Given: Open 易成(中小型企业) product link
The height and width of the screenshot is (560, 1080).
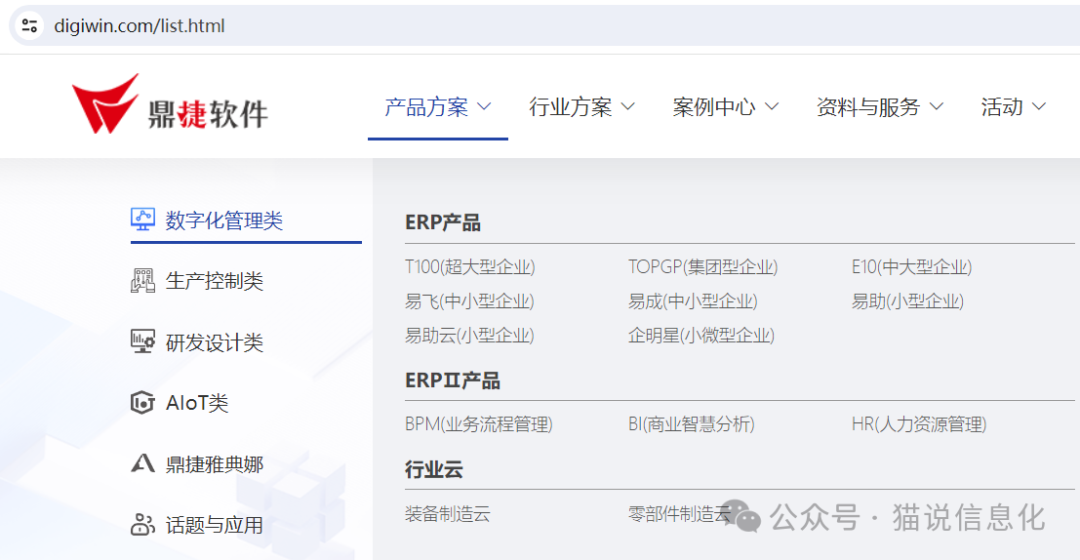Looking at the screenshot, I should click(692, 302).
